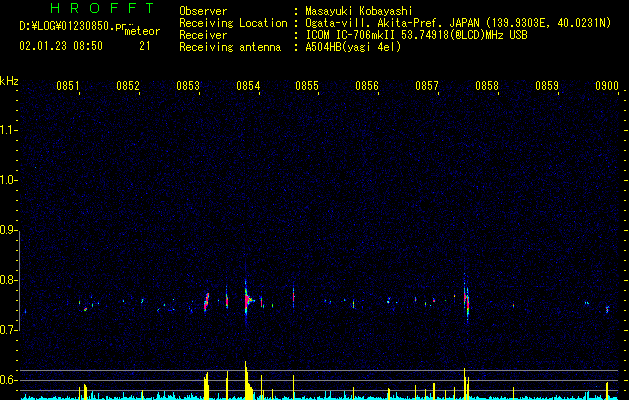Click the 1.1 kHz axis label

(x=8, y=130)
